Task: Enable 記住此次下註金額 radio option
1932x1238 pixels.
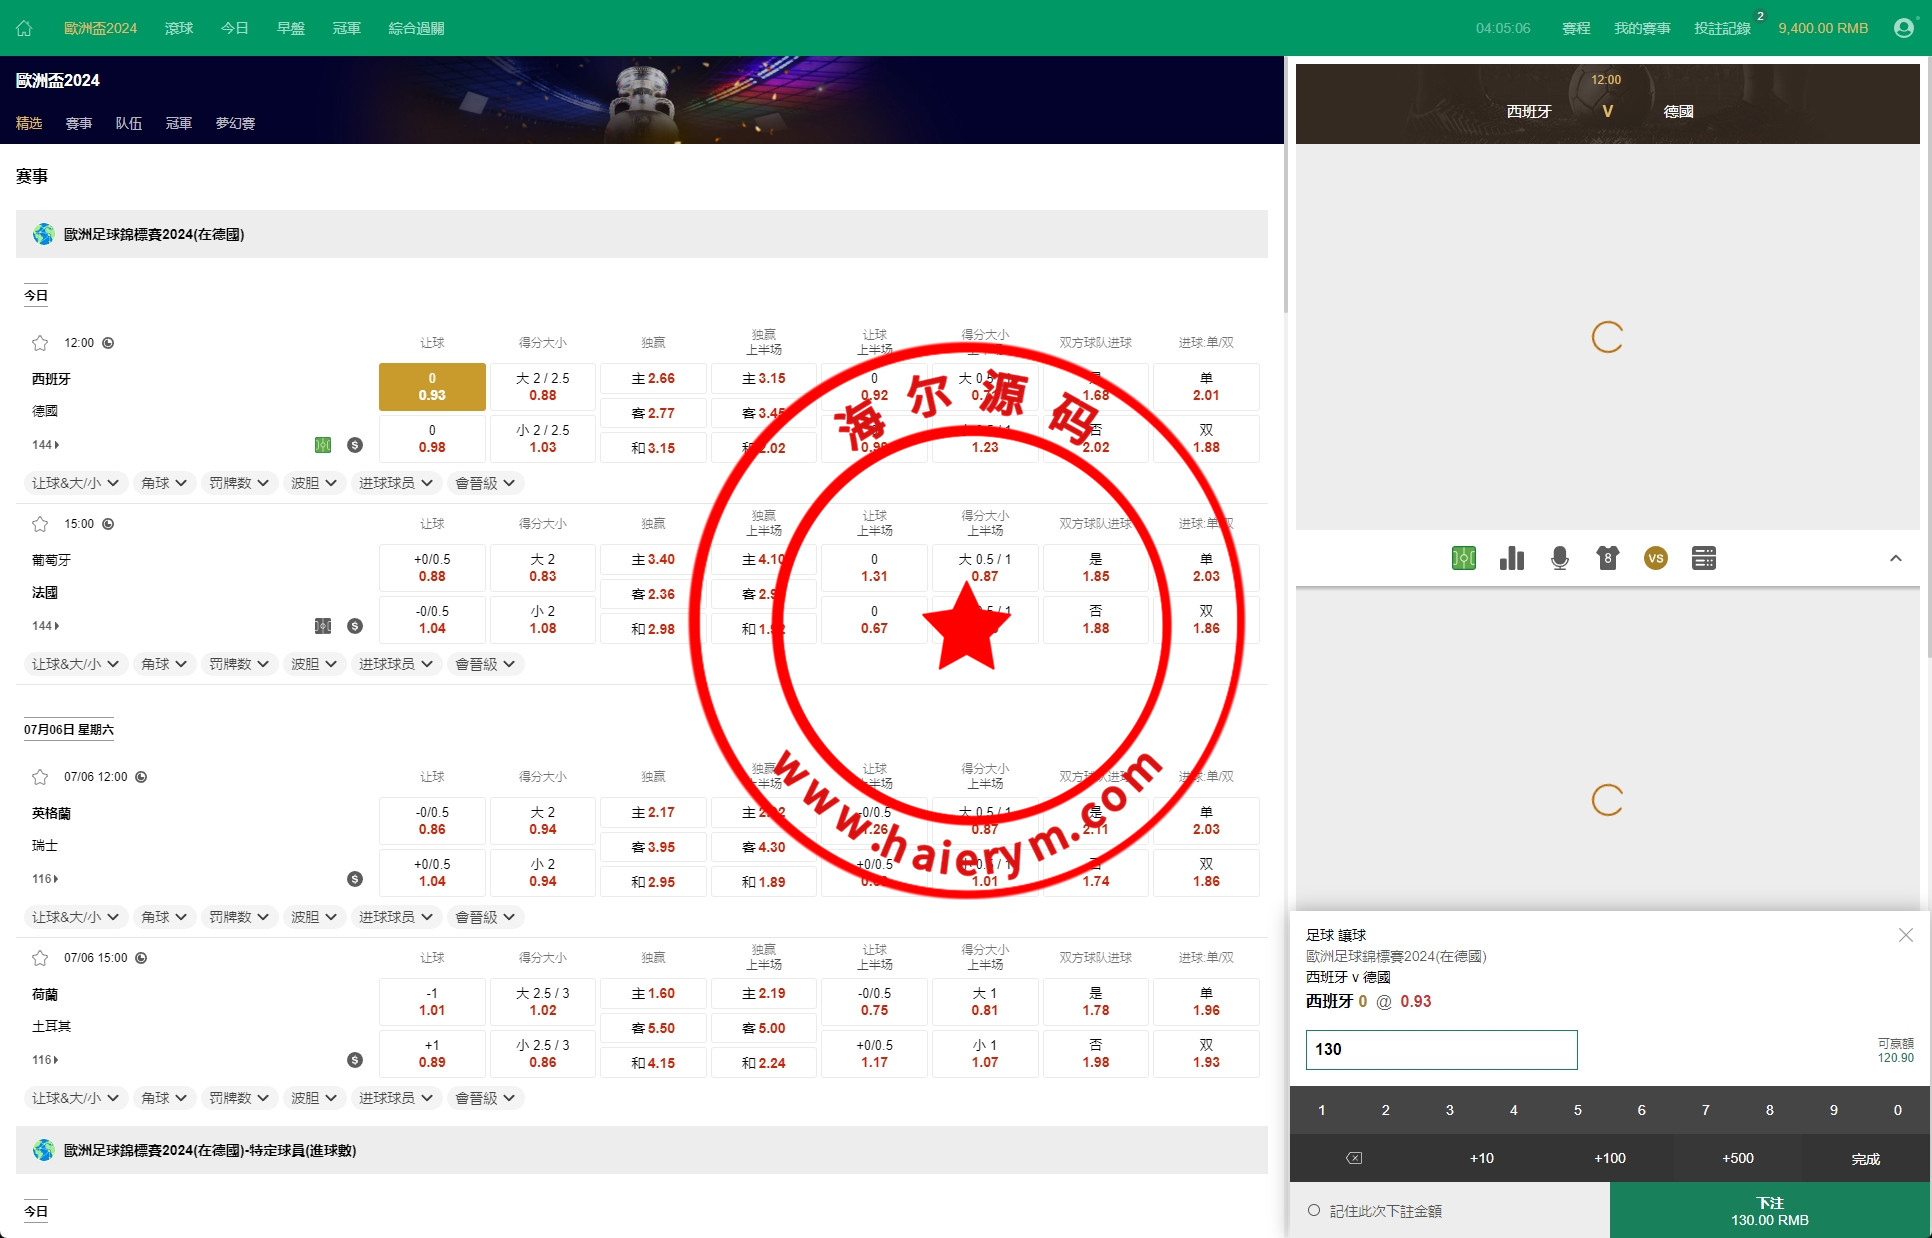Action: point(1314,1210)
